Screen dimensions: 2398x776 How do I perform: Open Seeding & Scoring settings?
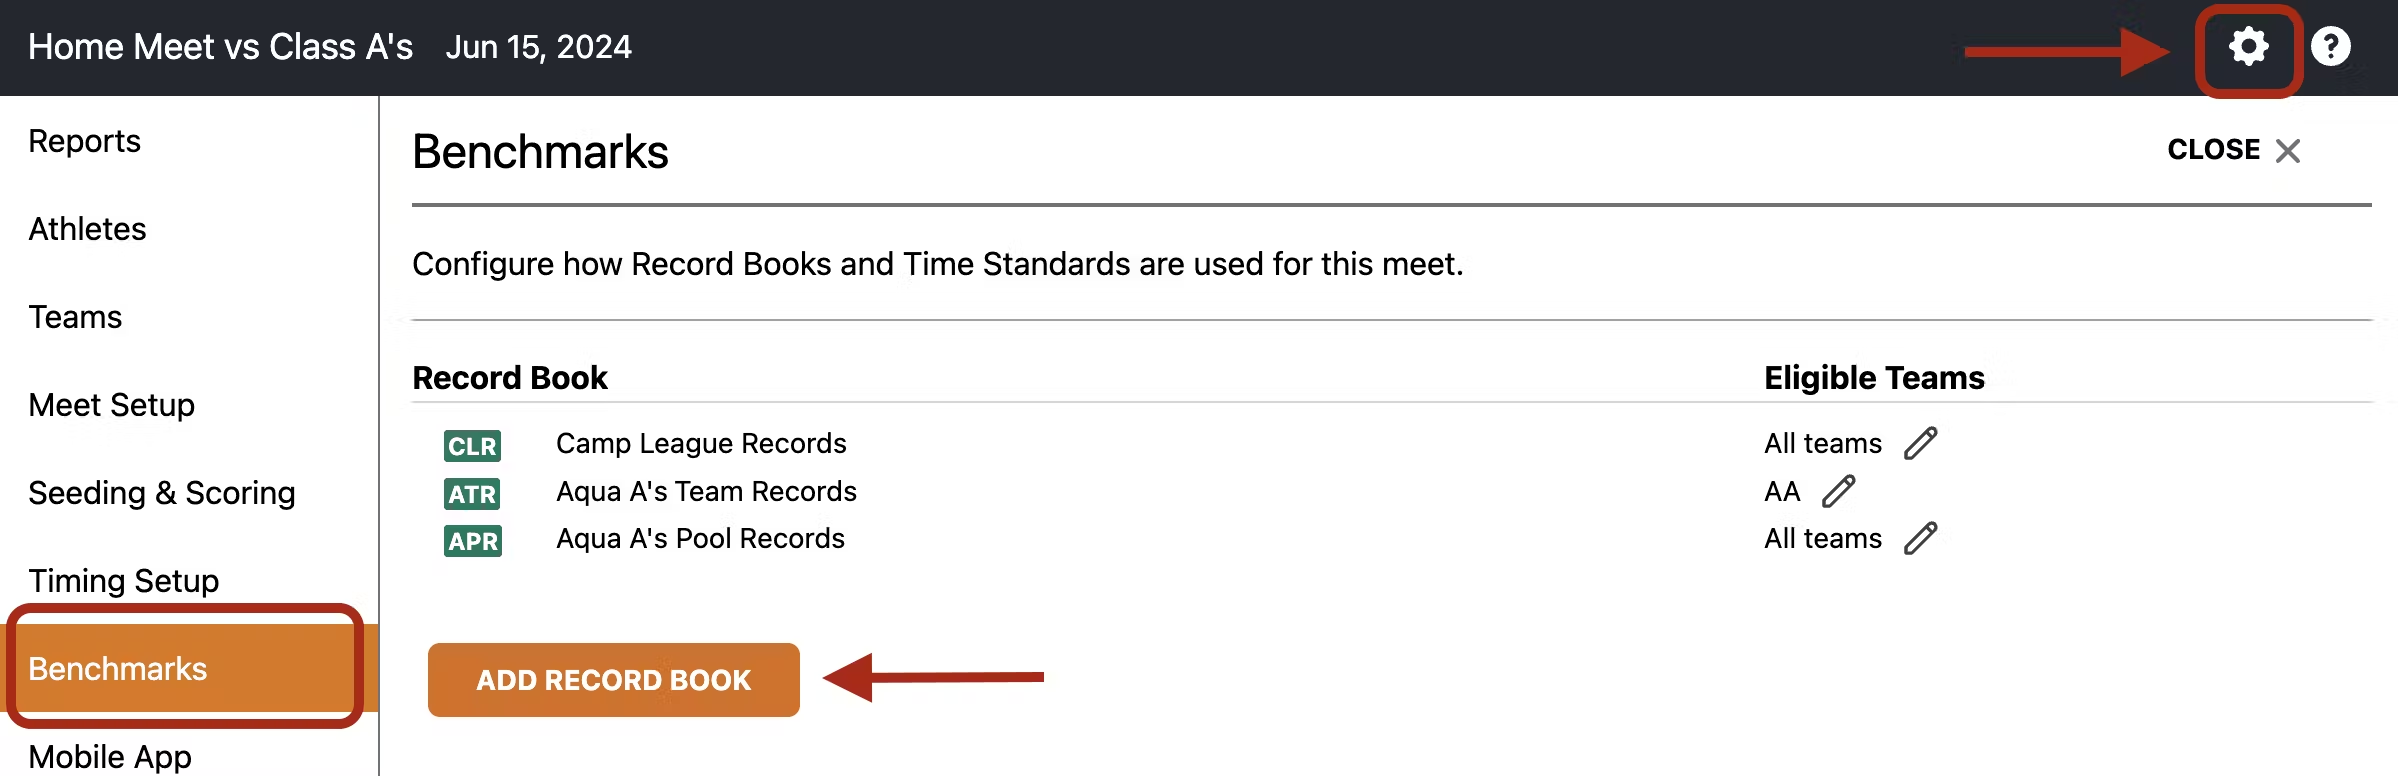pyautogui.click(x=162, y=493)
